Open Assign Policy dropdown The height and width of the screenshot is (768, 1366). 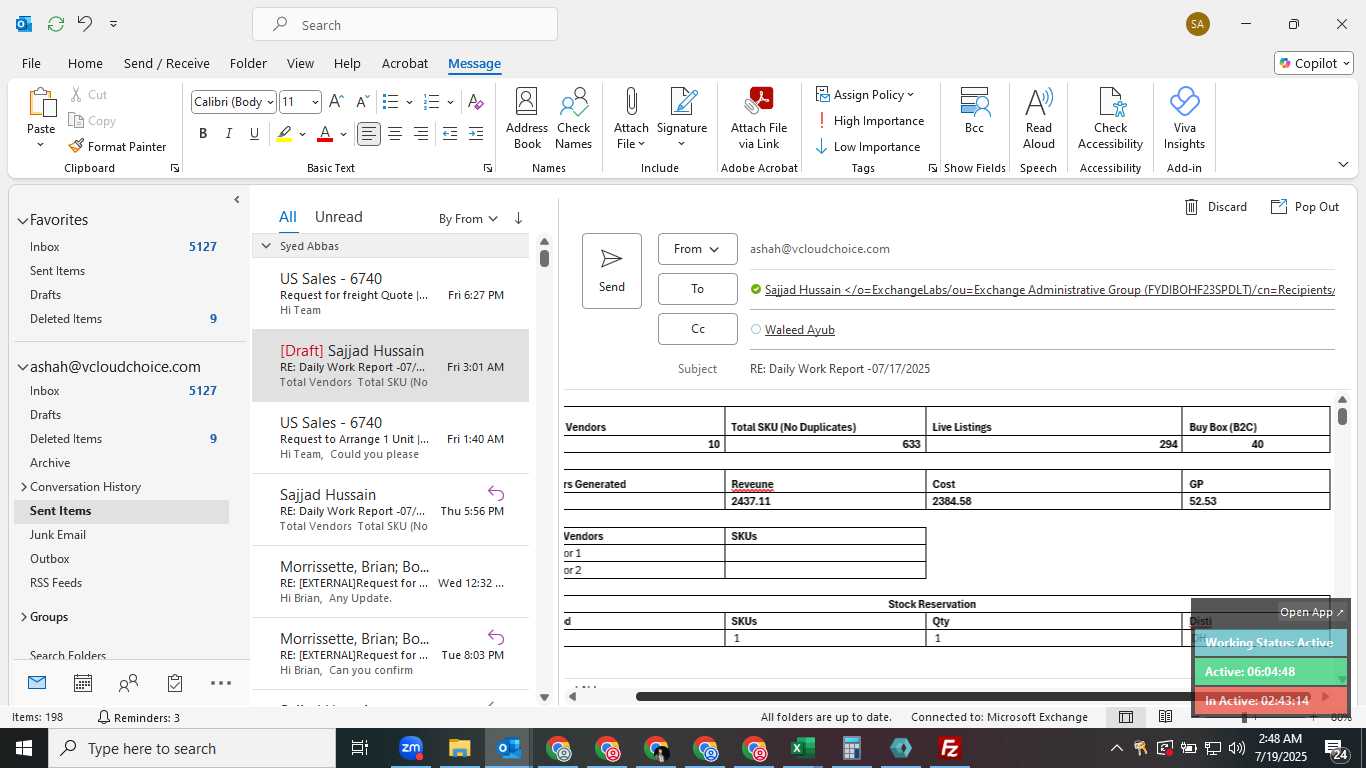(x=865, y=94)
